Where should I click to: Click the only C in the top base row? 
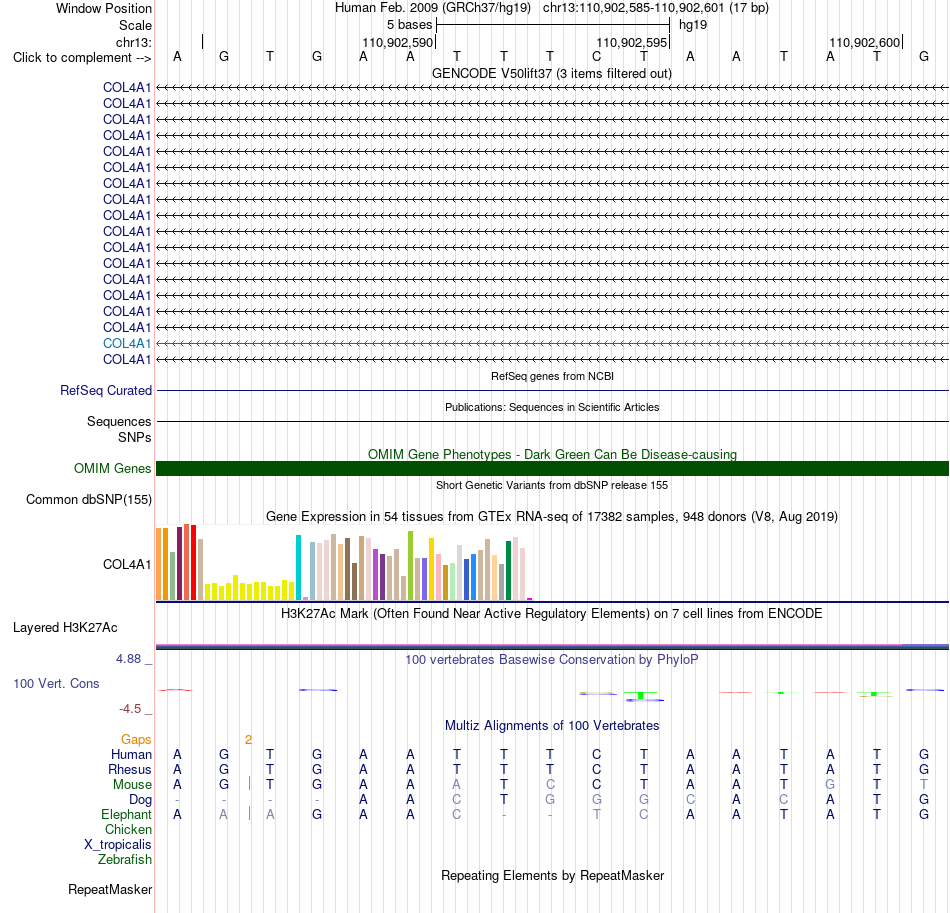point(597,57)
